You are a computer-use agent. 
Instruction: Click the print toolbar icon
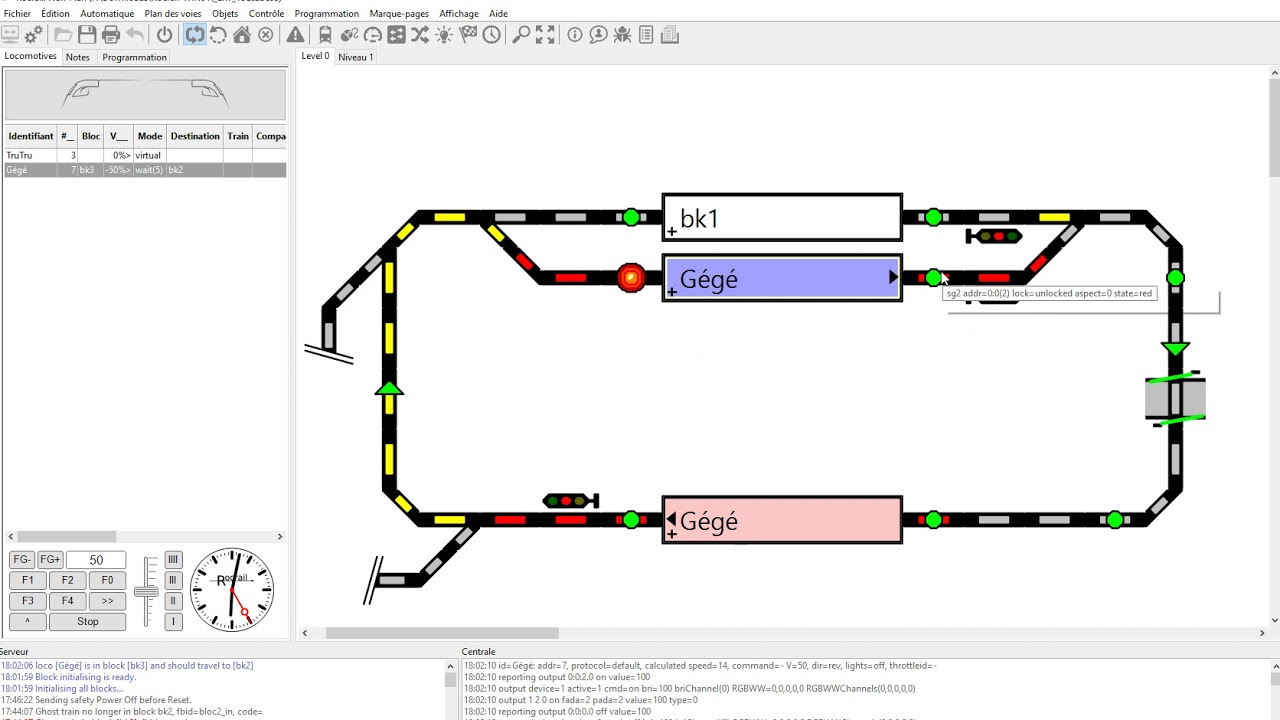coord(111,35)
